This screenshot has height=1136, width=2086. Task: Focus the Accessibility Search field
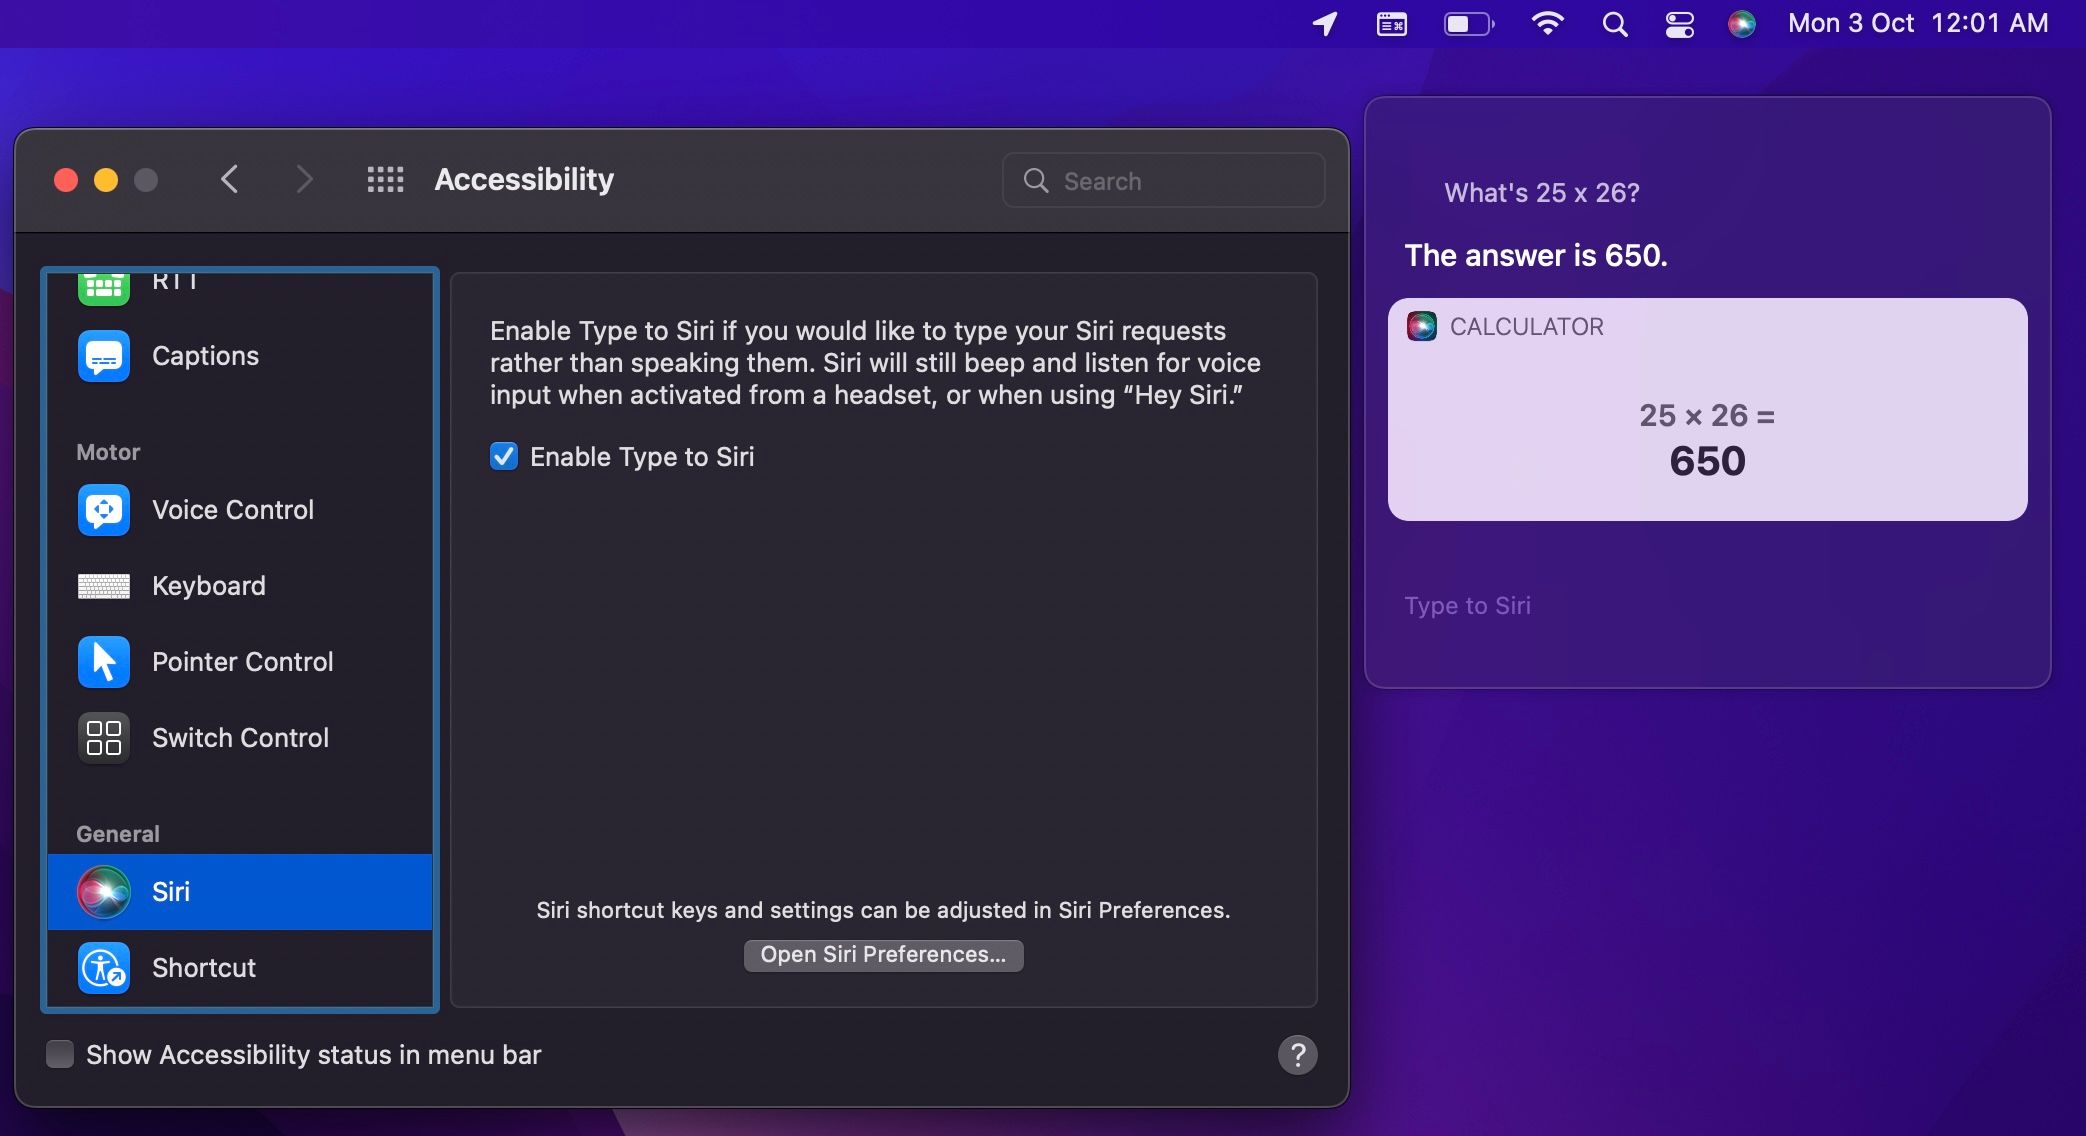1163,181
